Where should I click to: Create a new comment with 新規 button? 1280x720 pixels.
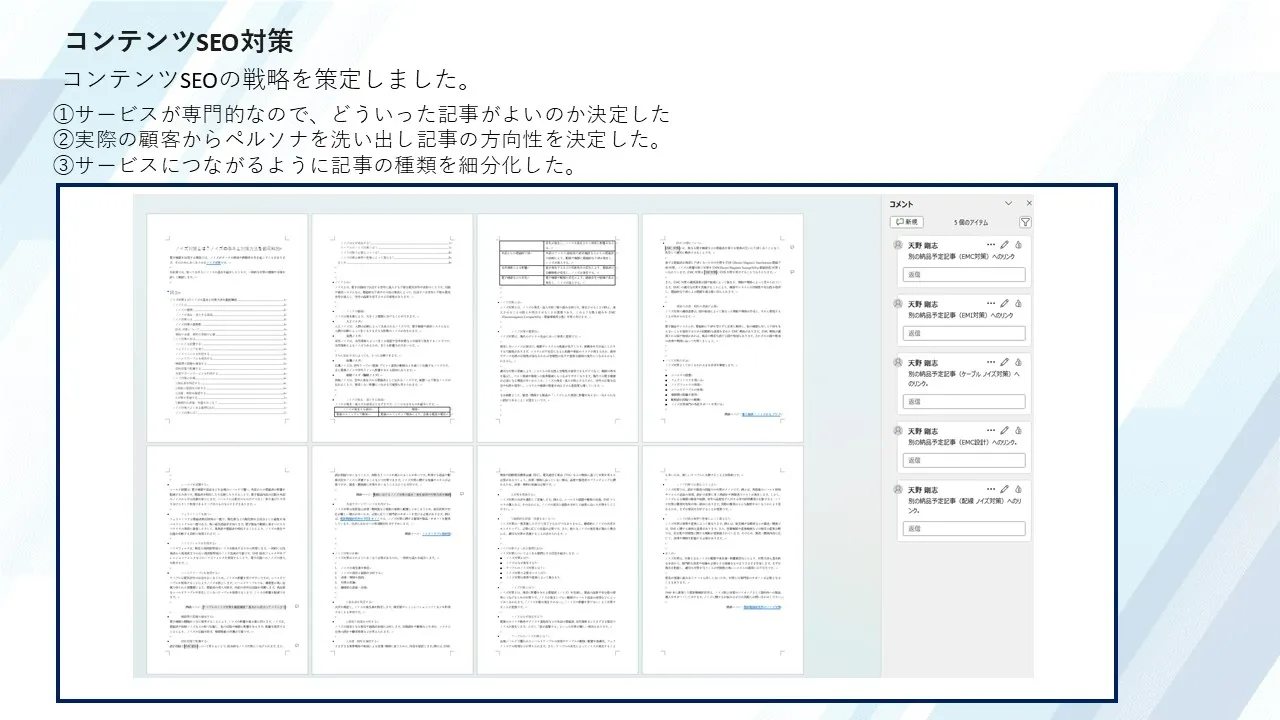coord(906,222)
